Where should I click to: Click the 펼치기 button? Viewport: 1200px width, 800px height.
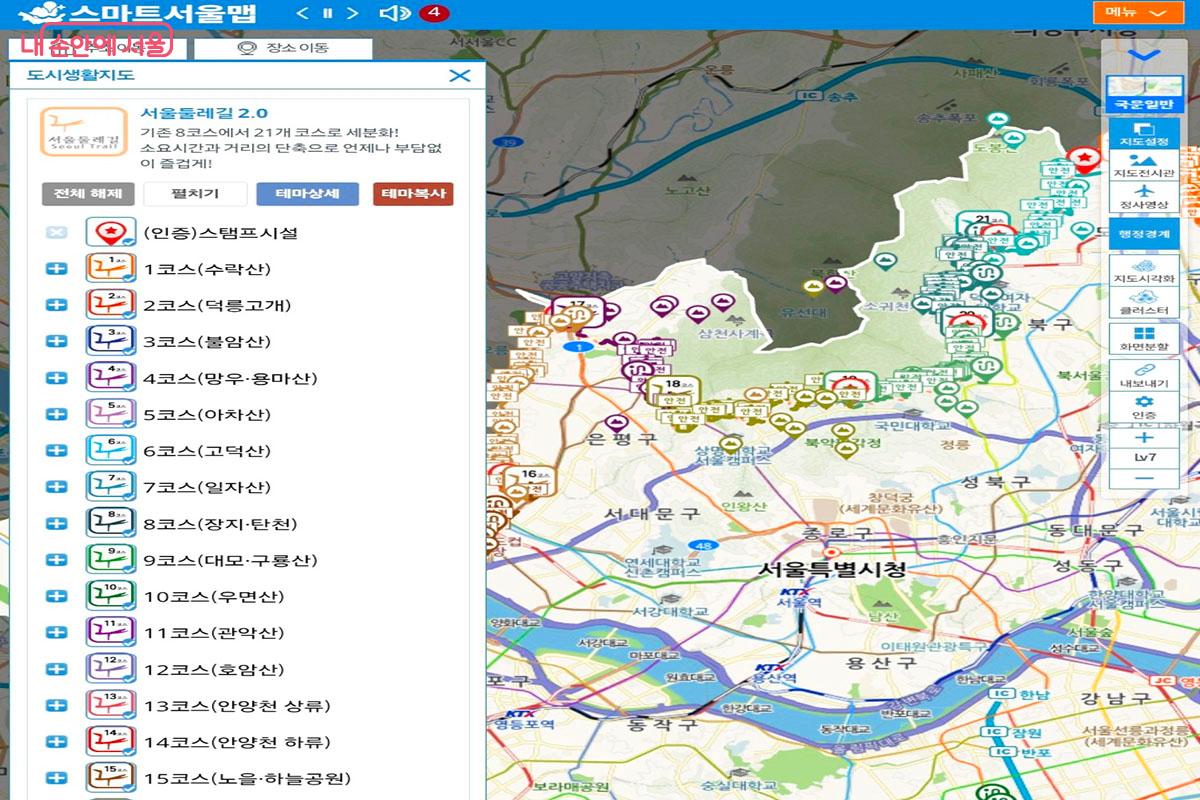(195, 194)
